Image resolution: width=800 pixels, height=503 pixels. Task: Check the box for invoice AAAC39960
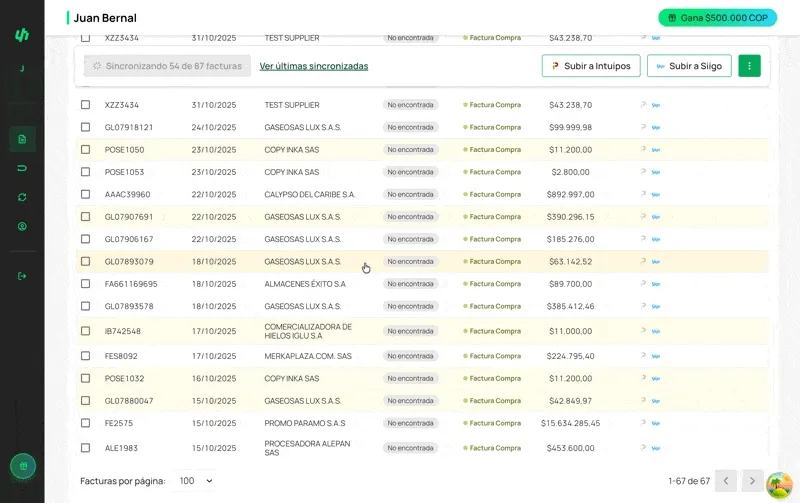click(85, 194)
